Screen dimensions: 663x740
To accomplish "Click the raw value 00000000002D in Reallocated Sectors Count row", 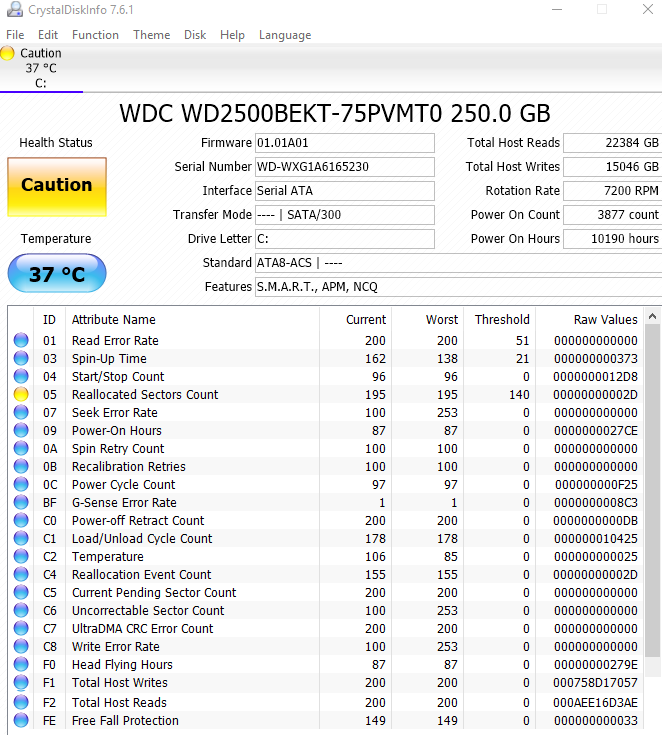I will point(596,395).
